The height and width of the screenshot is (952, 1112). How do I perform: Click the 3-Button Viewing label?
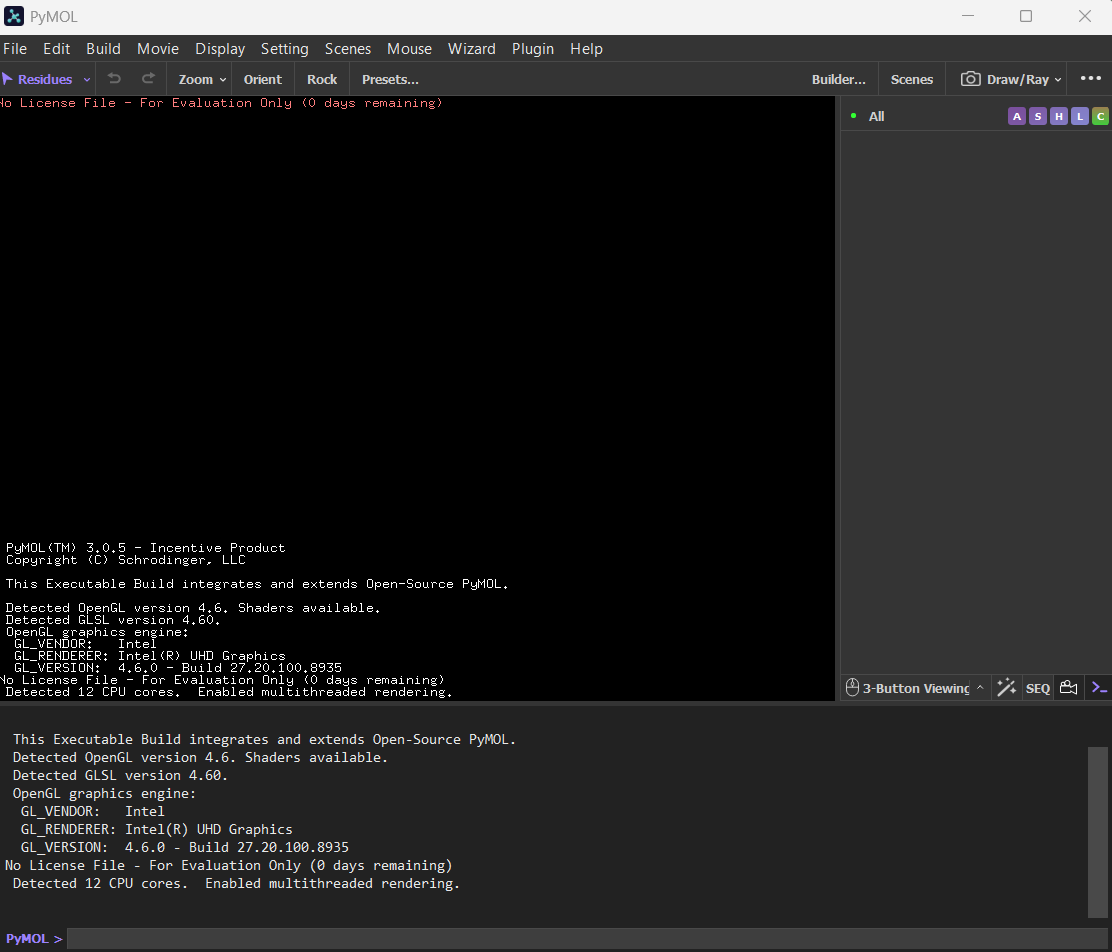coord(916,688)
